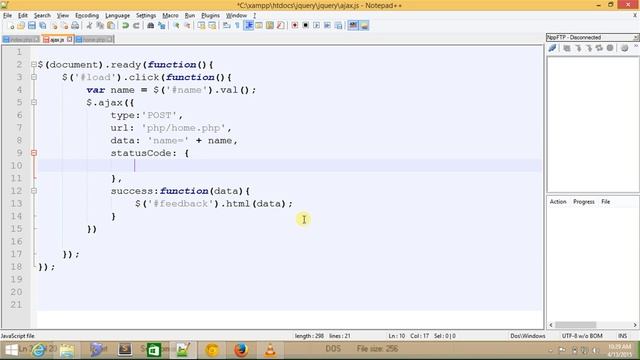Click on line number 16 in margin

(16, 241)
